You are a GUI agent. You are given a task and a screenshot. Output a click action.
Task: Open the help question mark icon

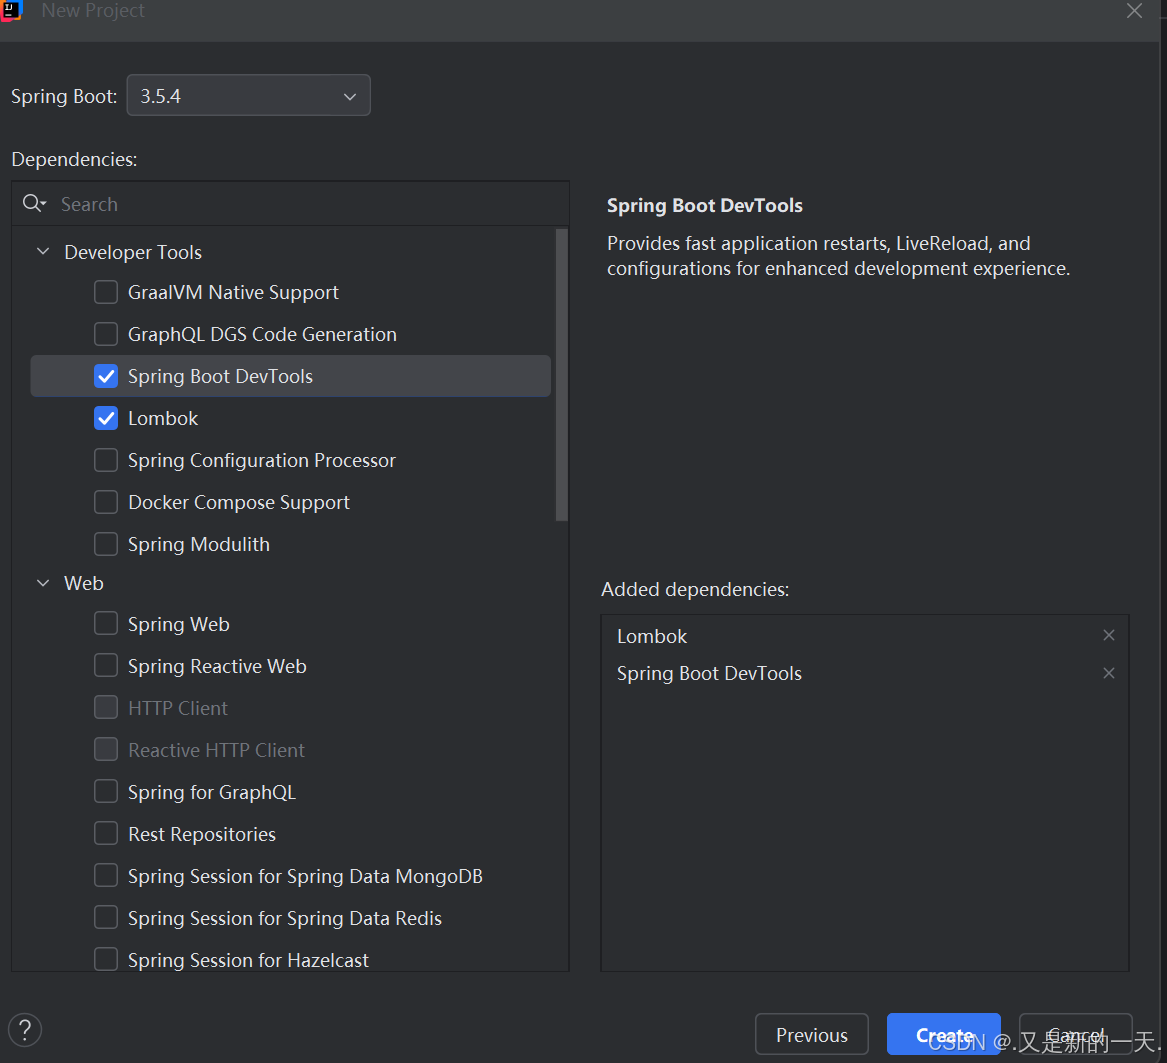coord(25,1031)
